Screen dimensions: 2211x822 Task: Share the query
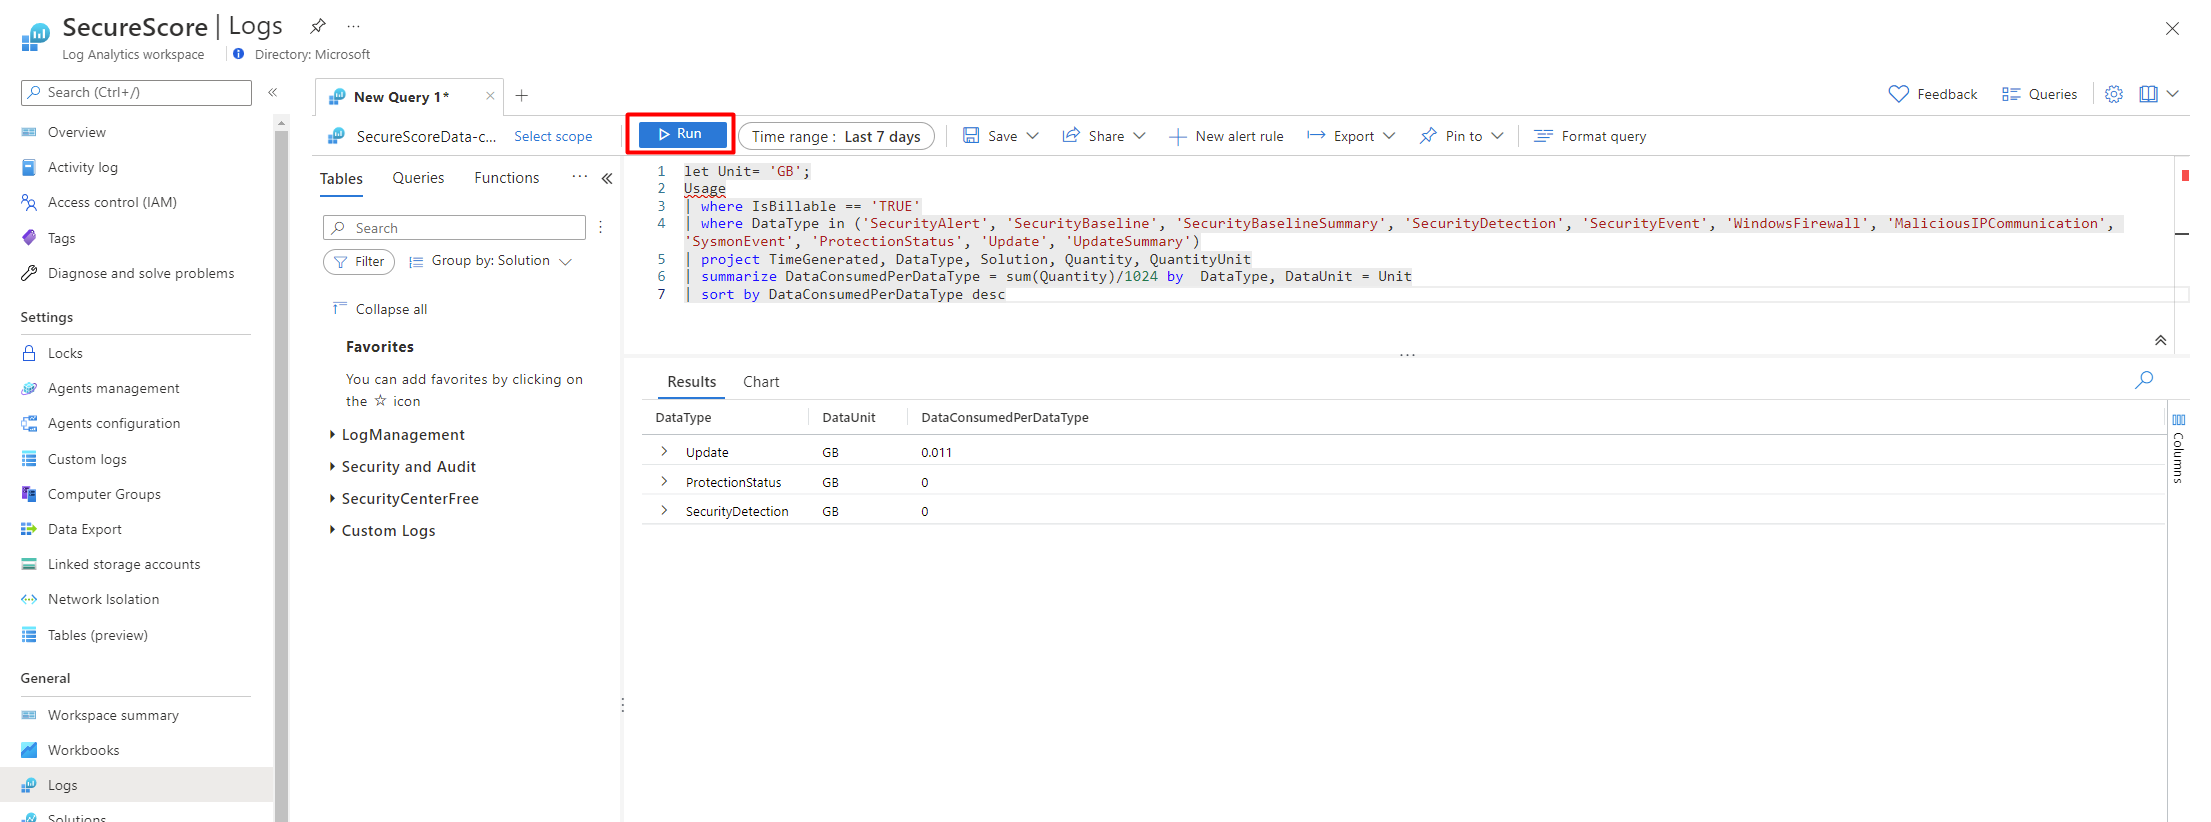click(1093, 136)
